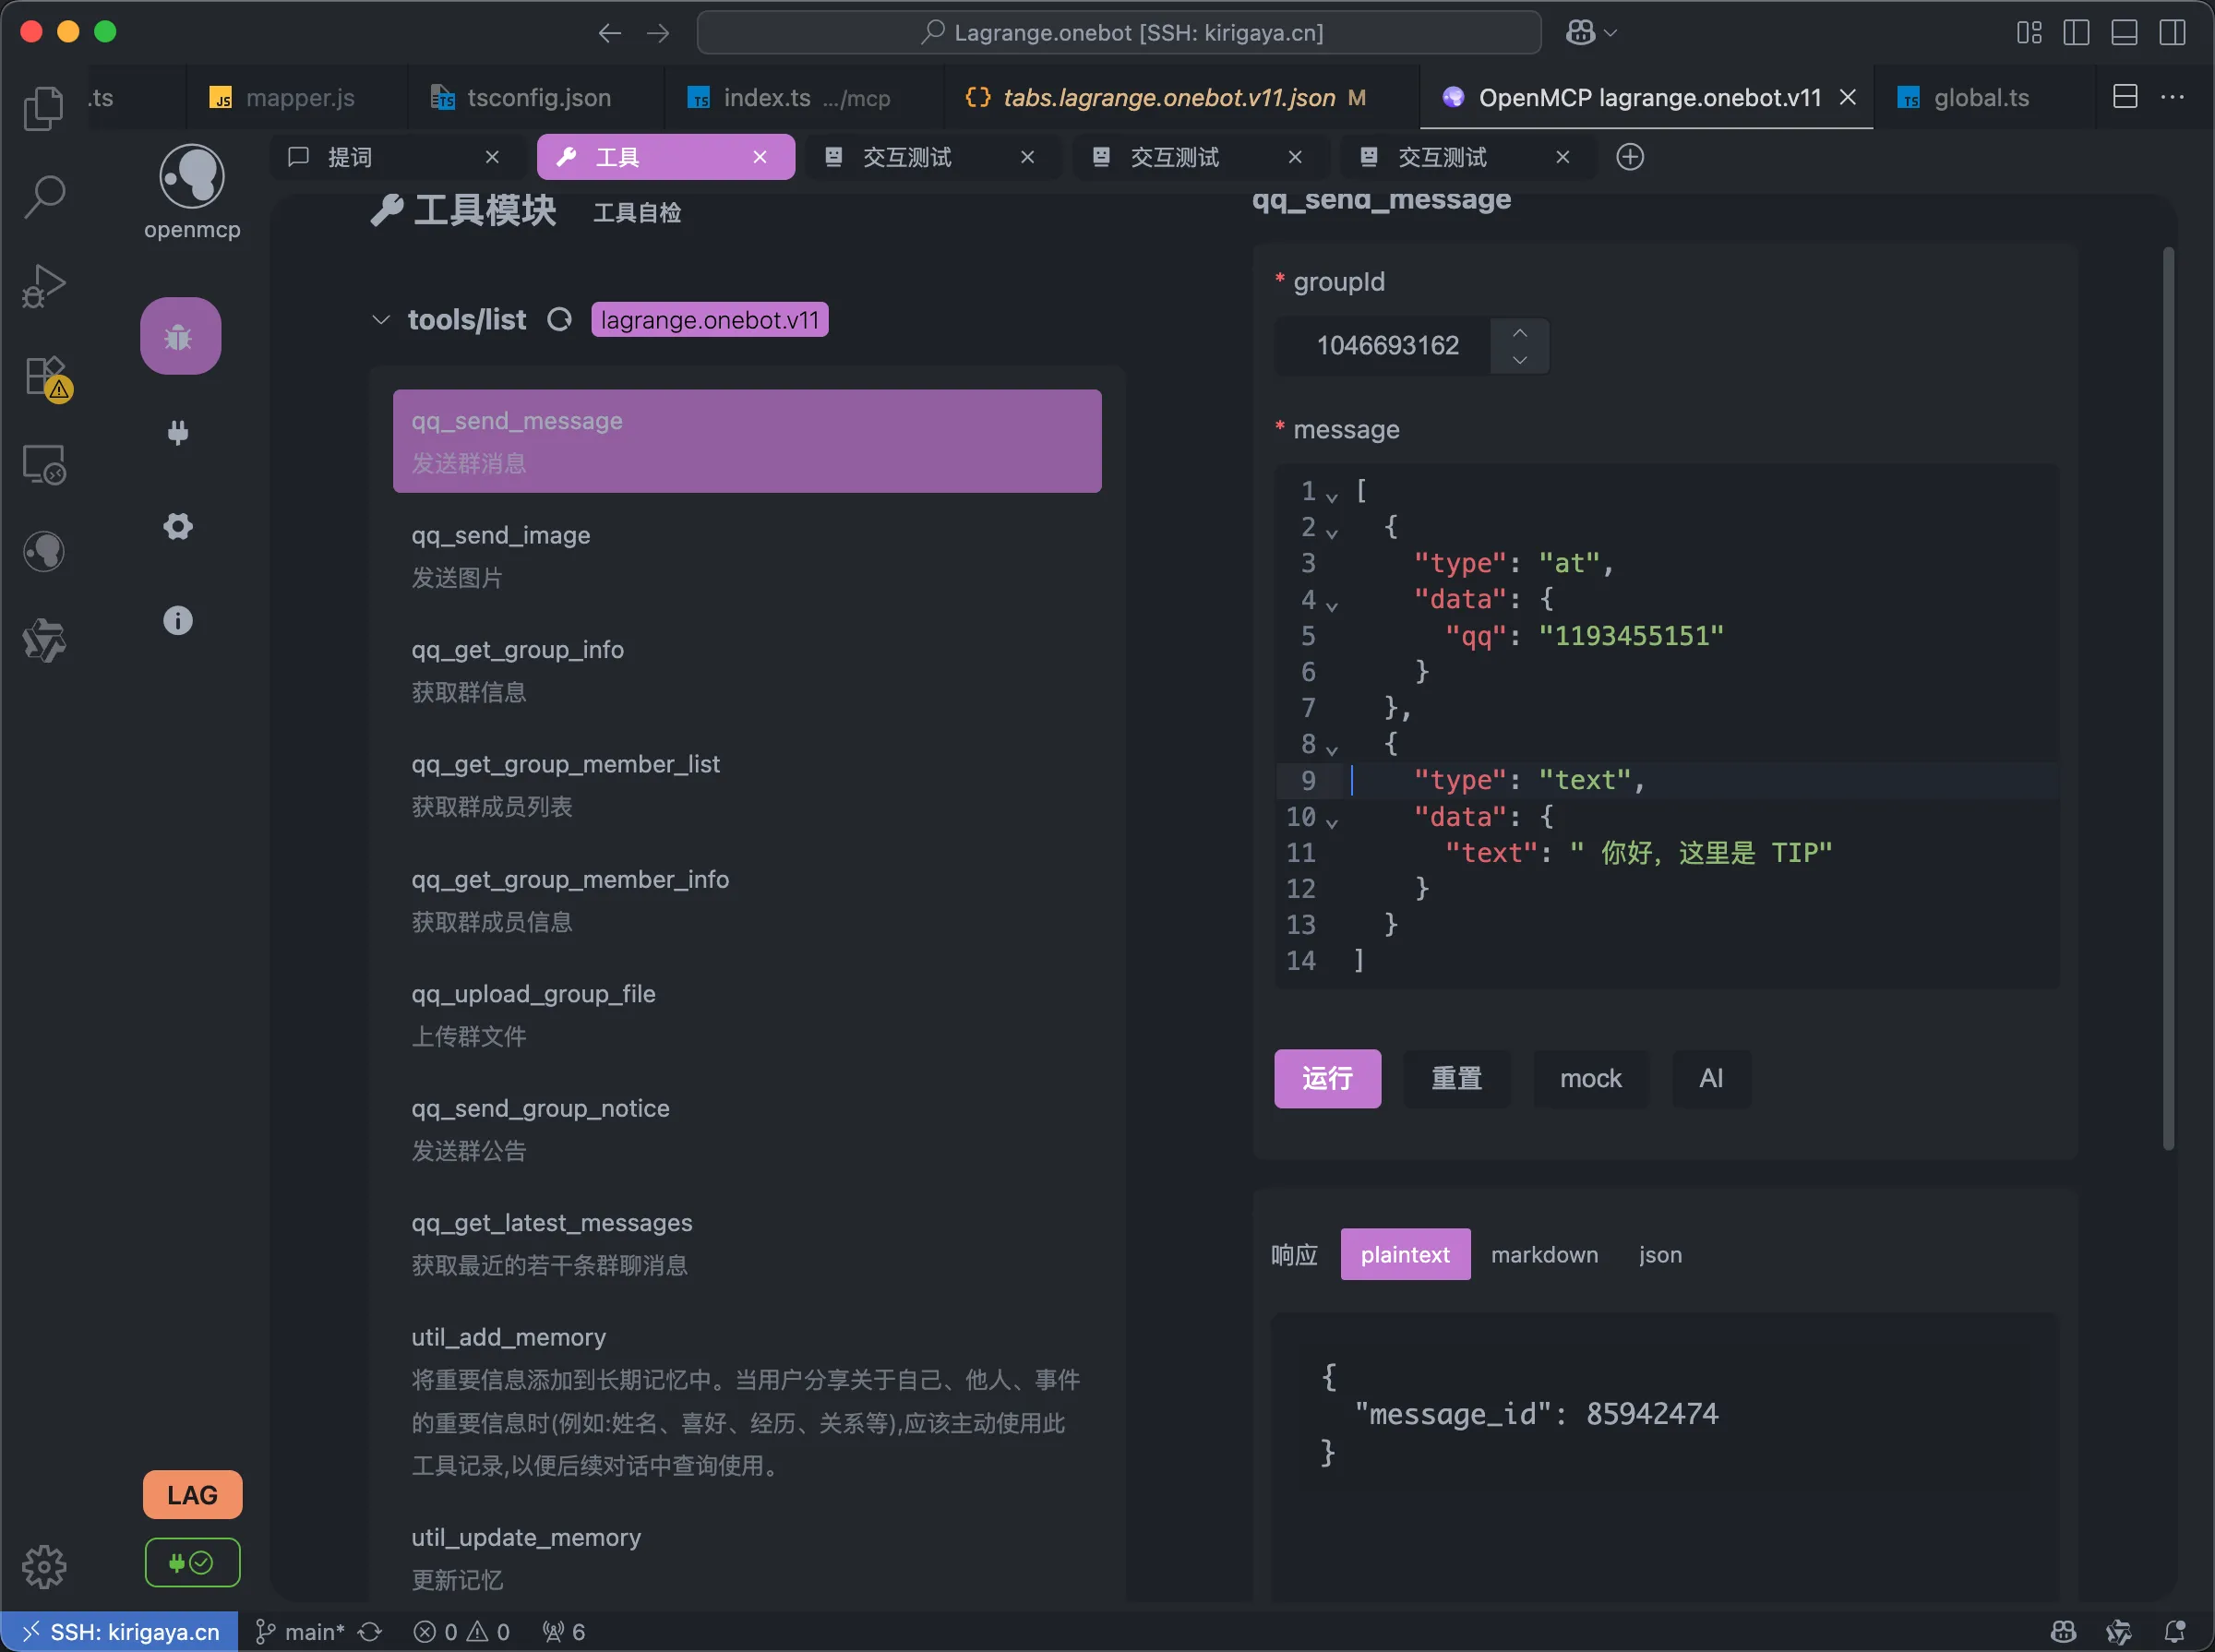This screenshot has width=2215, height=1652.
Task: Select plaintext response format
Action: (1405, 1254)
